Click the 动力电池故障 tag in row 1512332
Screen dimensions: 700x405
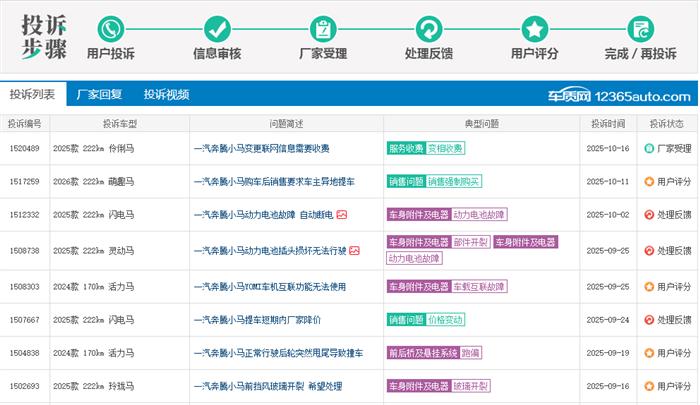click(480, 215)
